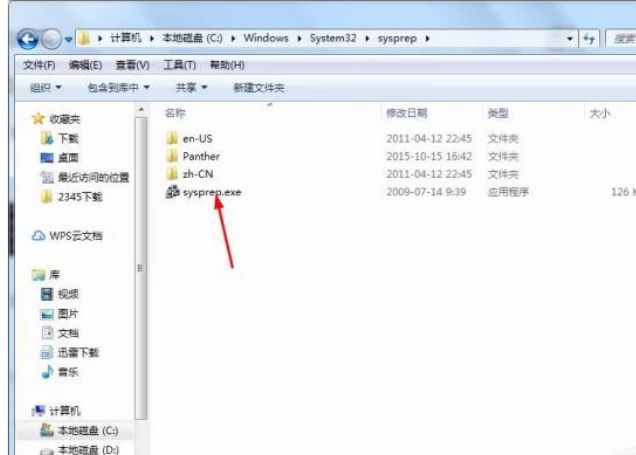The height and width of the screenshot is (455, 636).
Task: Click the Forward navigation arrow button
Action: click(x=52, y=39)
